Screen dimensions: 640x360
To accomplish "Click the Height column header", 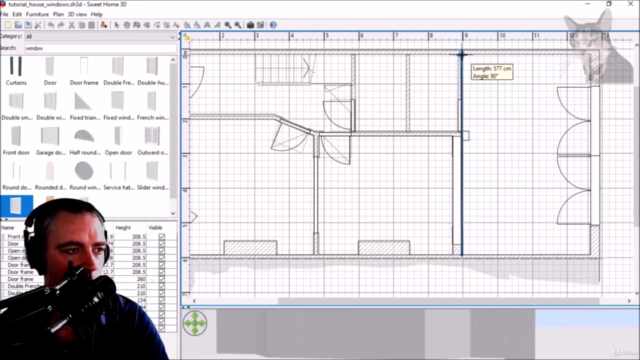I will pyautogui.click(x=123, y=228).
